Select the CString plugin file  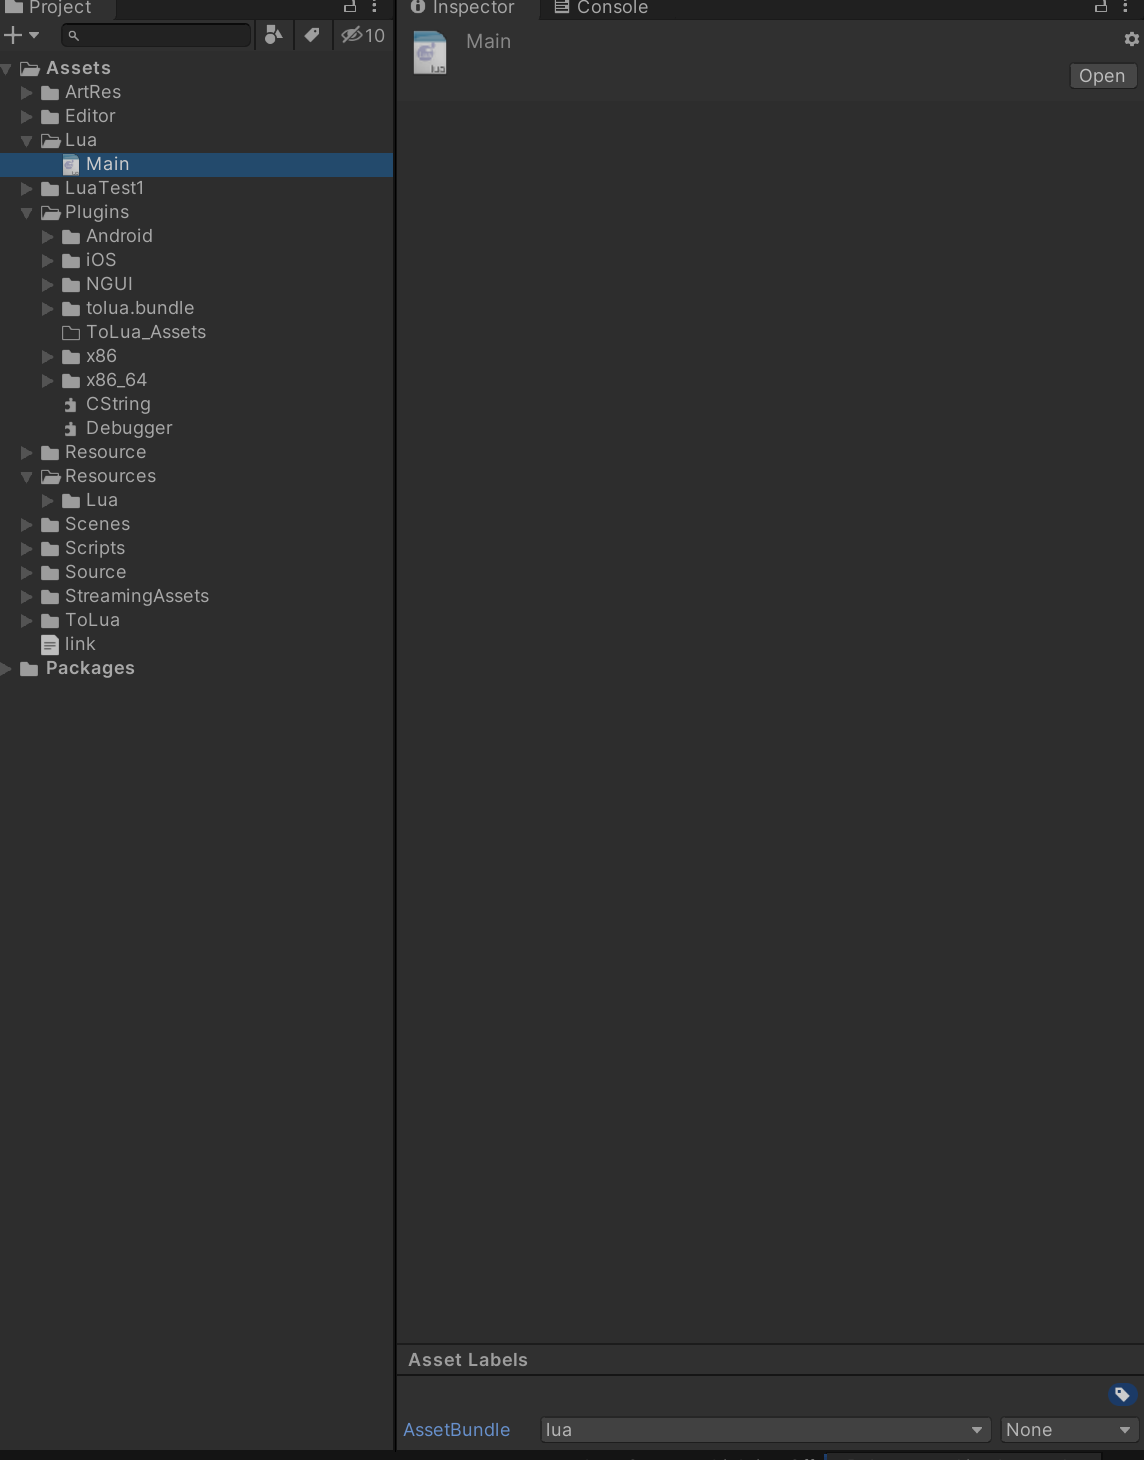click(118, 404)
